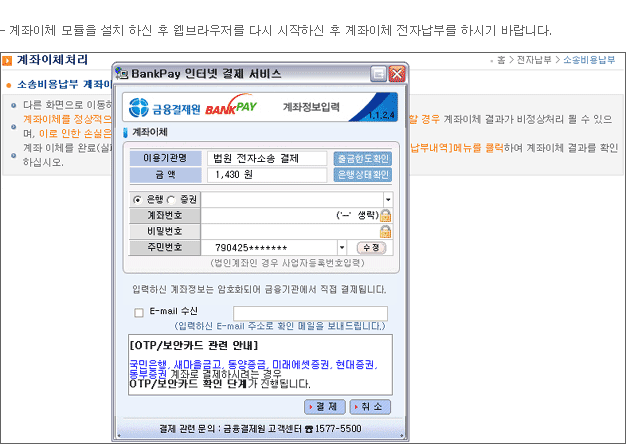This screenshot has height=444, width=626.
Task: Open the 주민번호 dropdown arrow
Action: (342, 248)
